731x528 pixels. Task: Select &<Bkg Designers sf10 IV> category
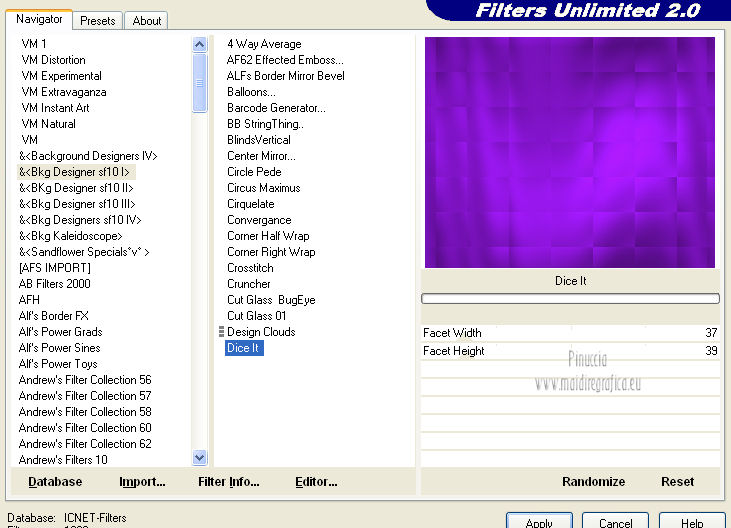pos(80,220)
